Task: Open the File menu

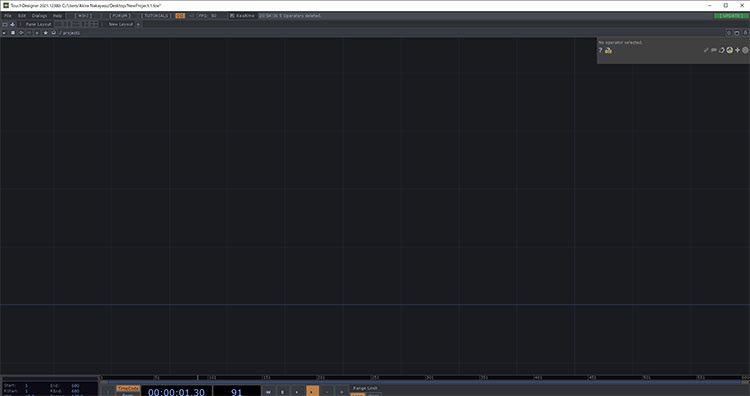Action: point(8,16)
